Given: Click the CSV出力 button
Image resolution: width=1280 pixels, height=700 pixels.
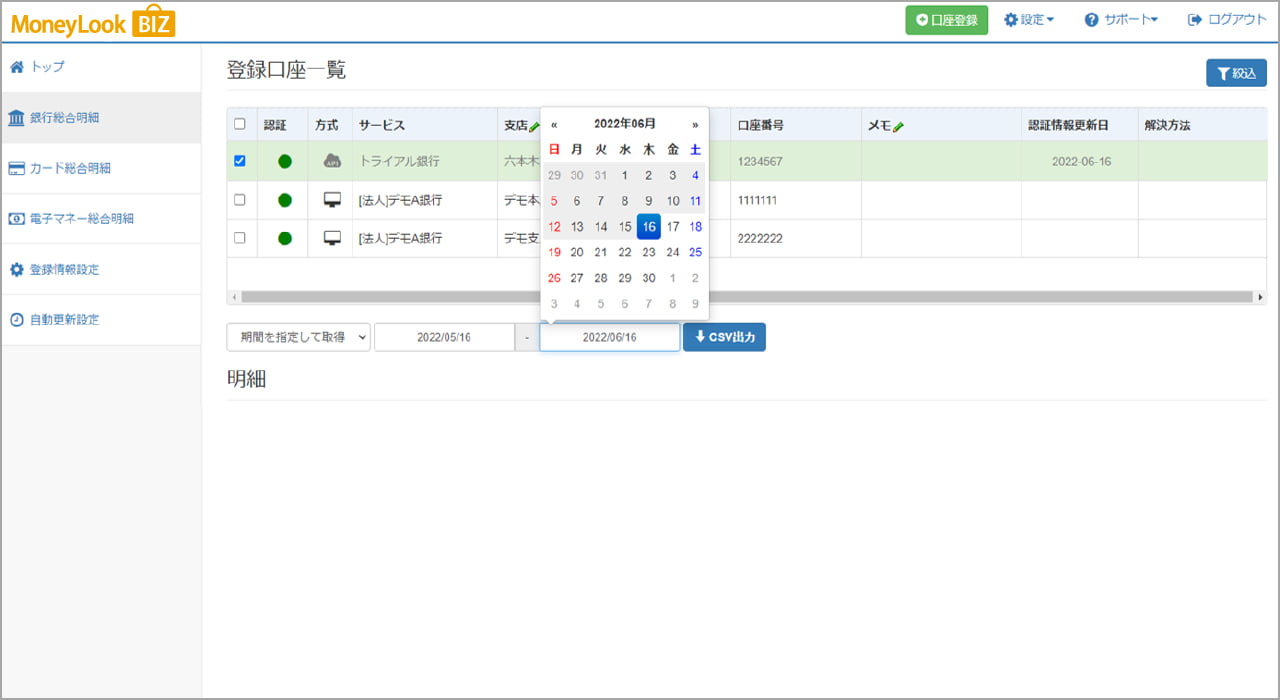Looking at the screenshot, I should [724, 337].
